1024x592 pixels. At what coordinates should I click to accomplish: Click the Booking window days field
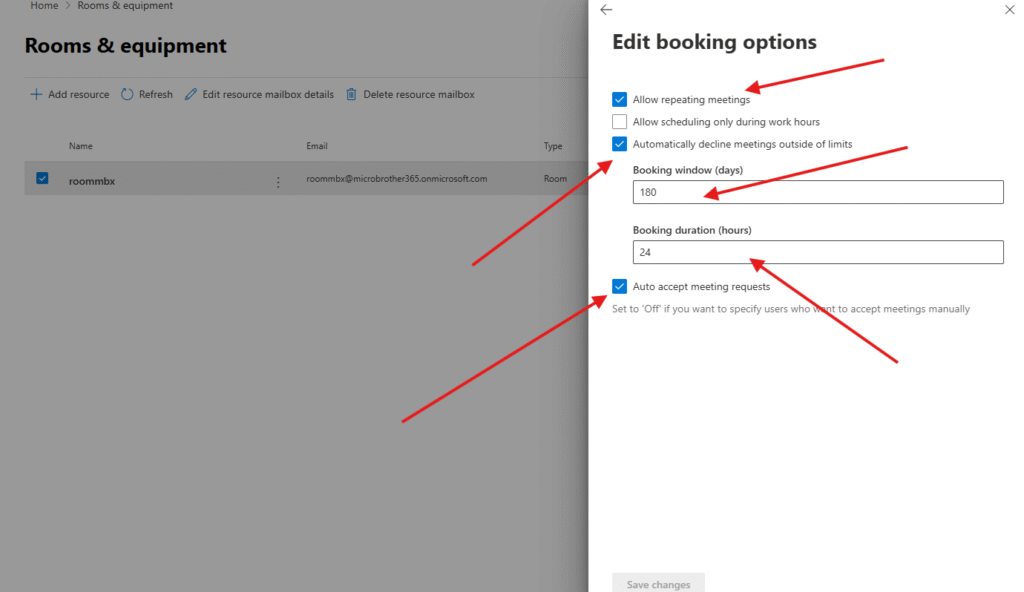817,192
